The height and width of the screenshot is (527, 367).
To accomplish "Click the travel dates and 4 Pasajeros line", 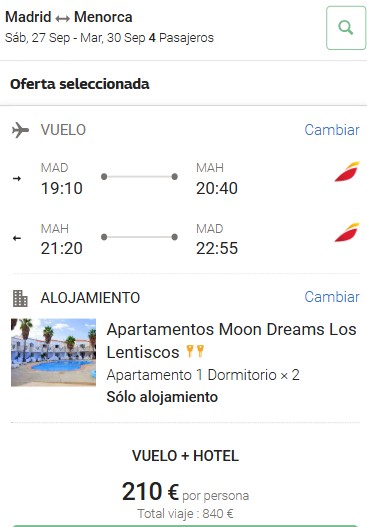I will click(x=109, y=38).
